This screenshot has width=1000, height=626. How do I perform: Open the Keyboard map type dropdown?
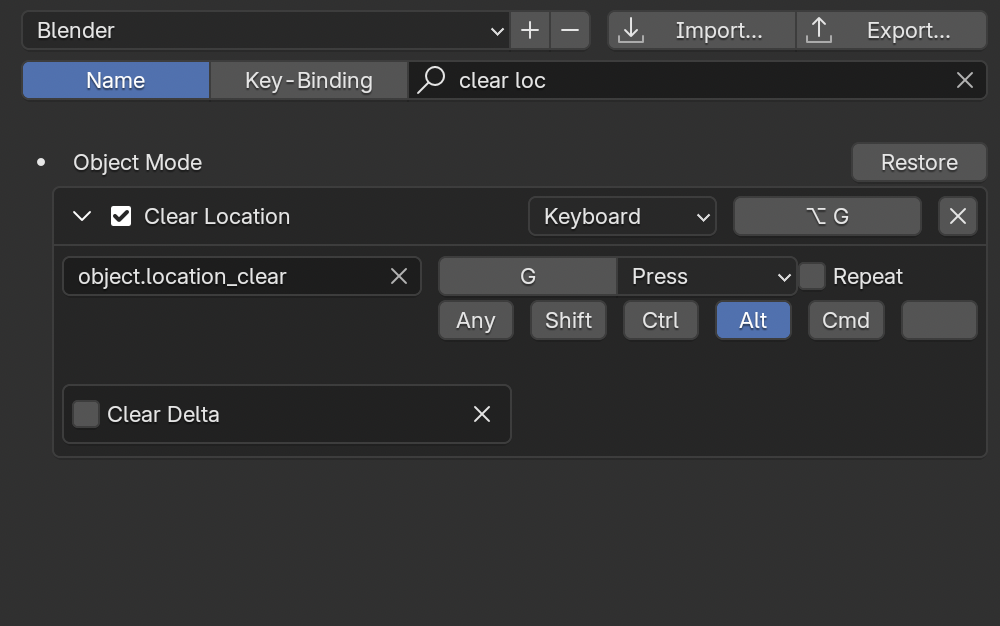click(622, 216)
